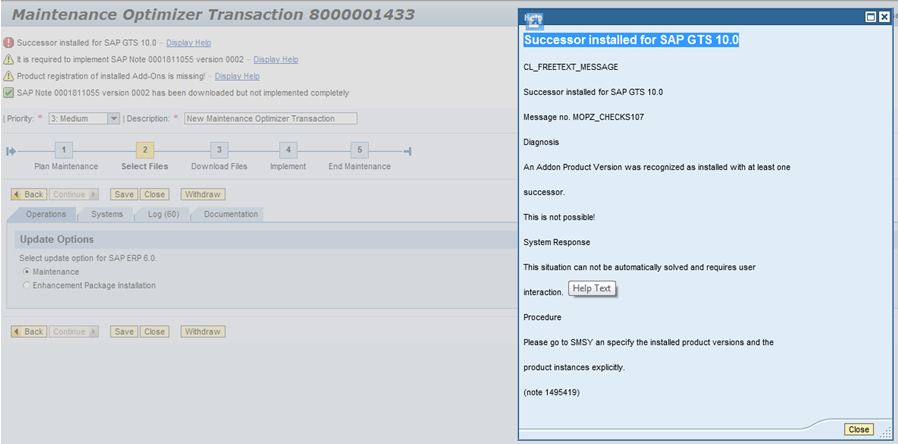
Task: Click the CL_FREETEXT_MESSAGE text
Action: [570, 67]
